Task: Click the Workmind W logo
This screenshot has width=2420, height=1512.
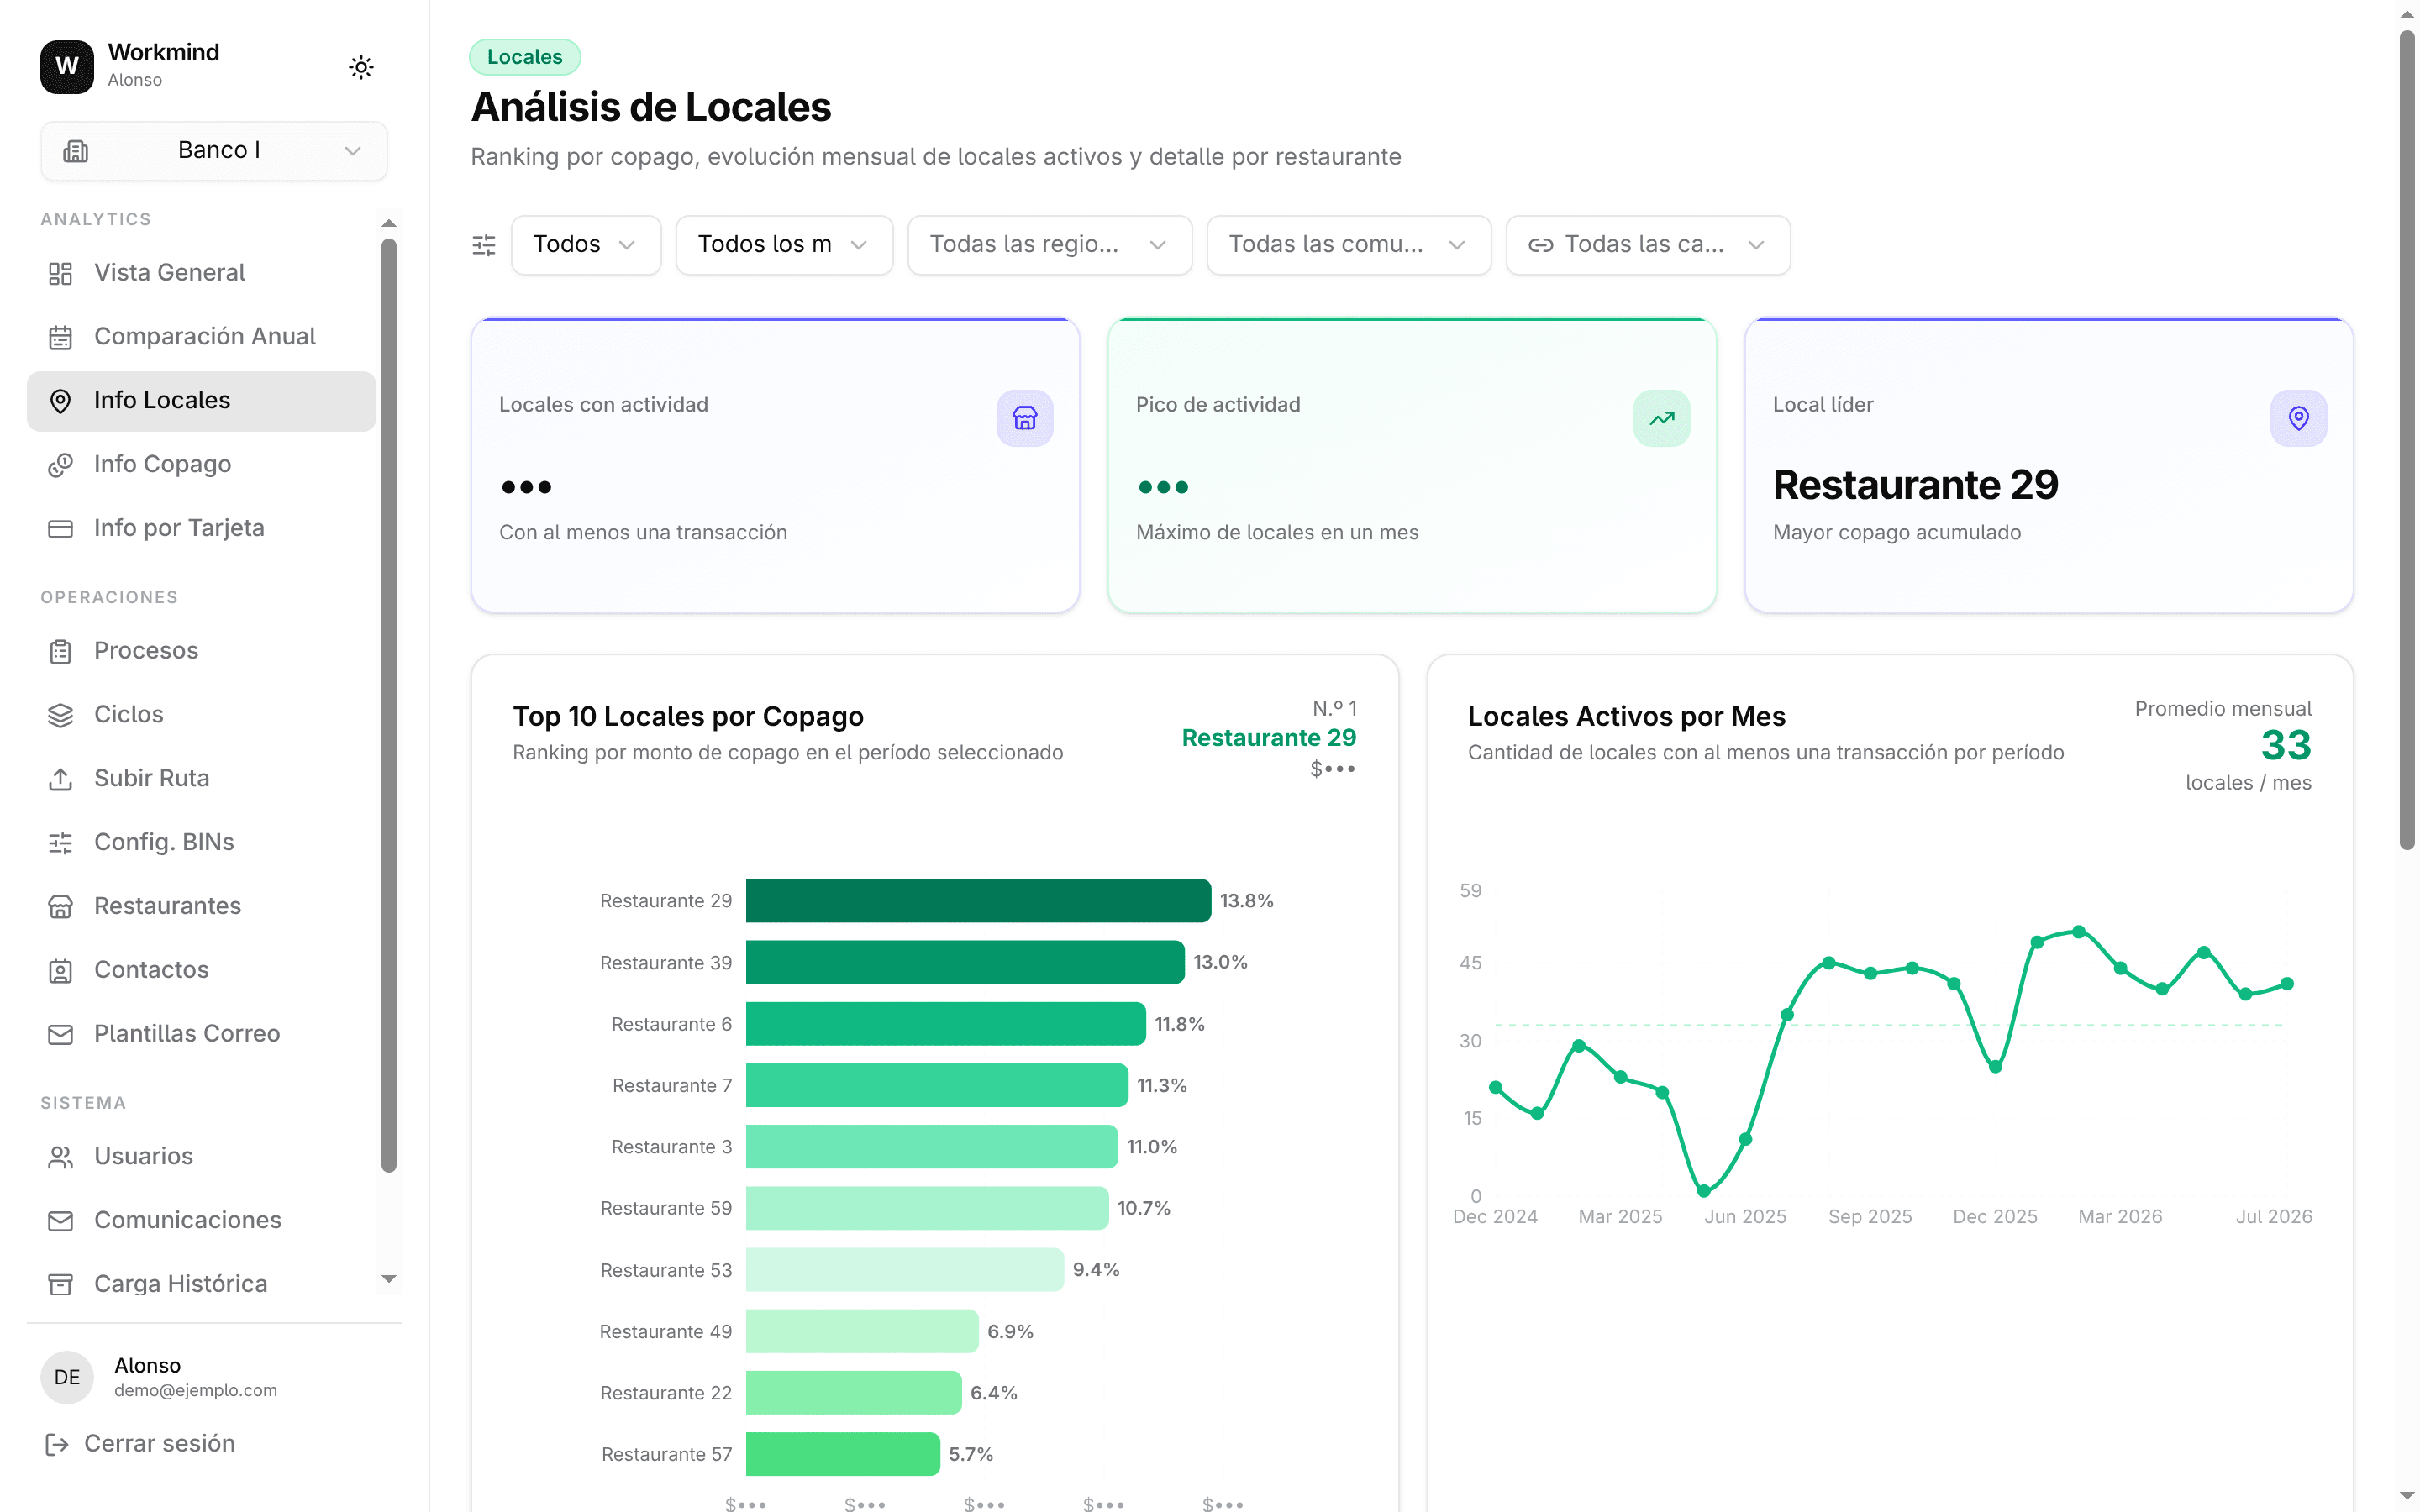Action: pyautogui.click(x=67, y=67)
